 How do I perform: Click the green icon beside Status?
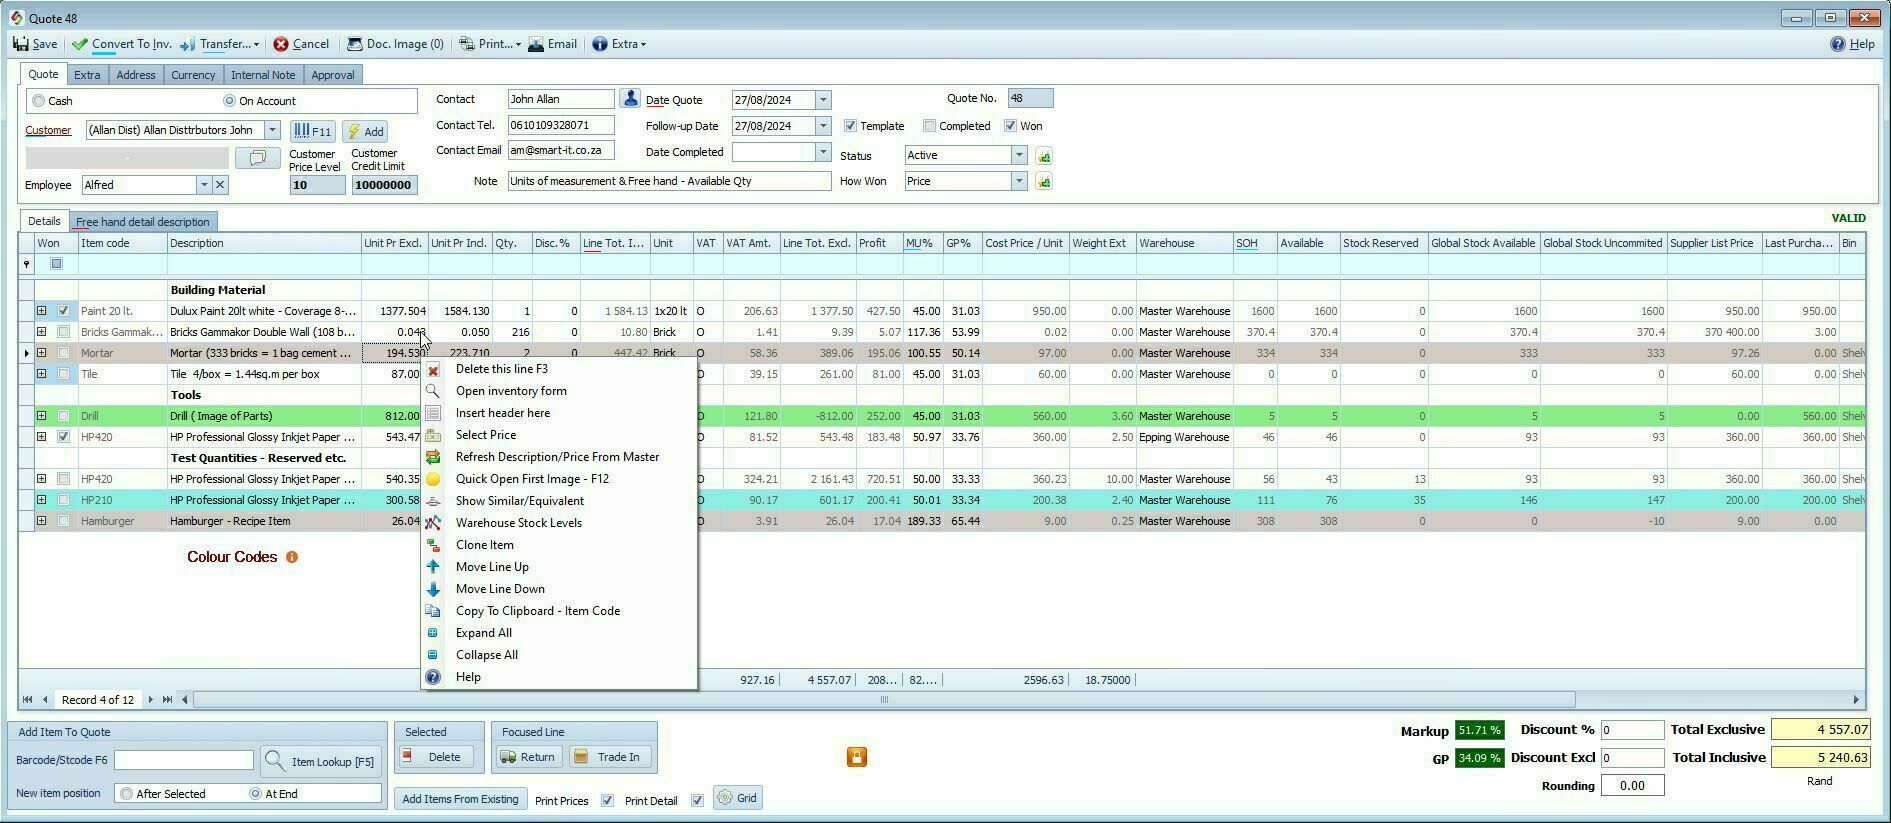coord(1043,156)
